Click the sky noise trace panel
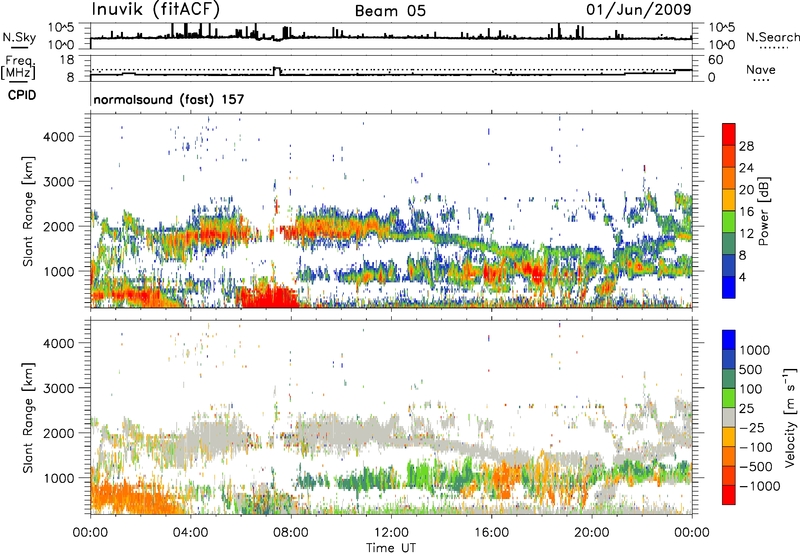This screenshot has height=554, width=800. click(391, 36)
